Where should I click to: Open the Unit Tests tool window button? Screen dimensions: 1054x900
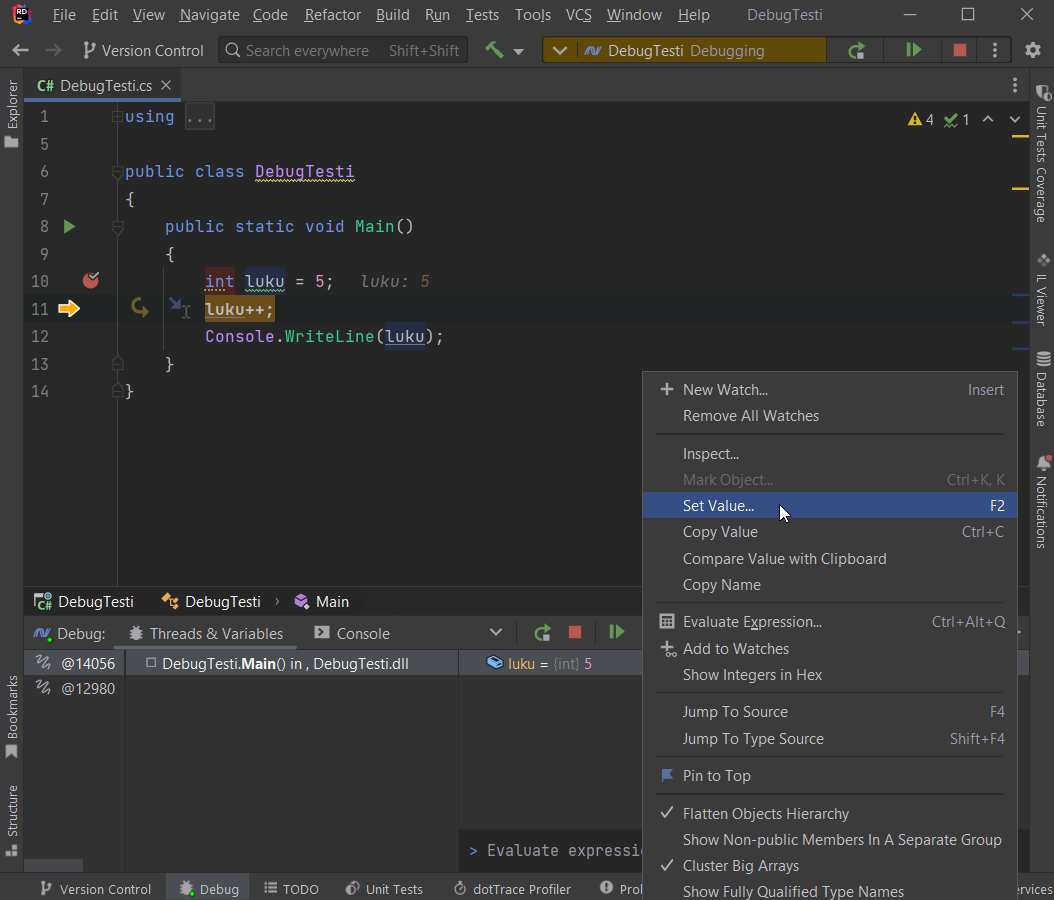point(384,889)
